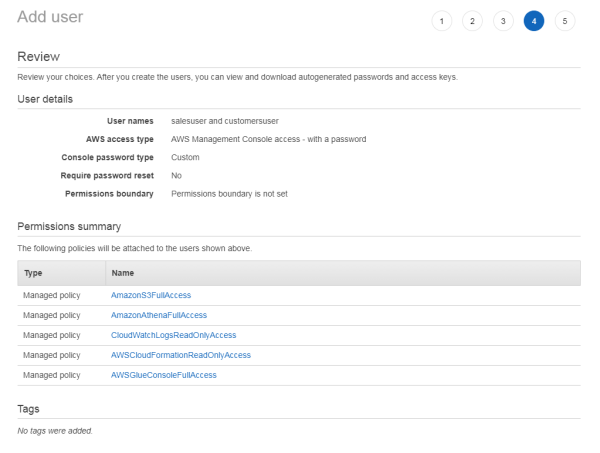Click the 'Permissions boundary is not set' text
600x453 pixels.
[x=229, y=193]
